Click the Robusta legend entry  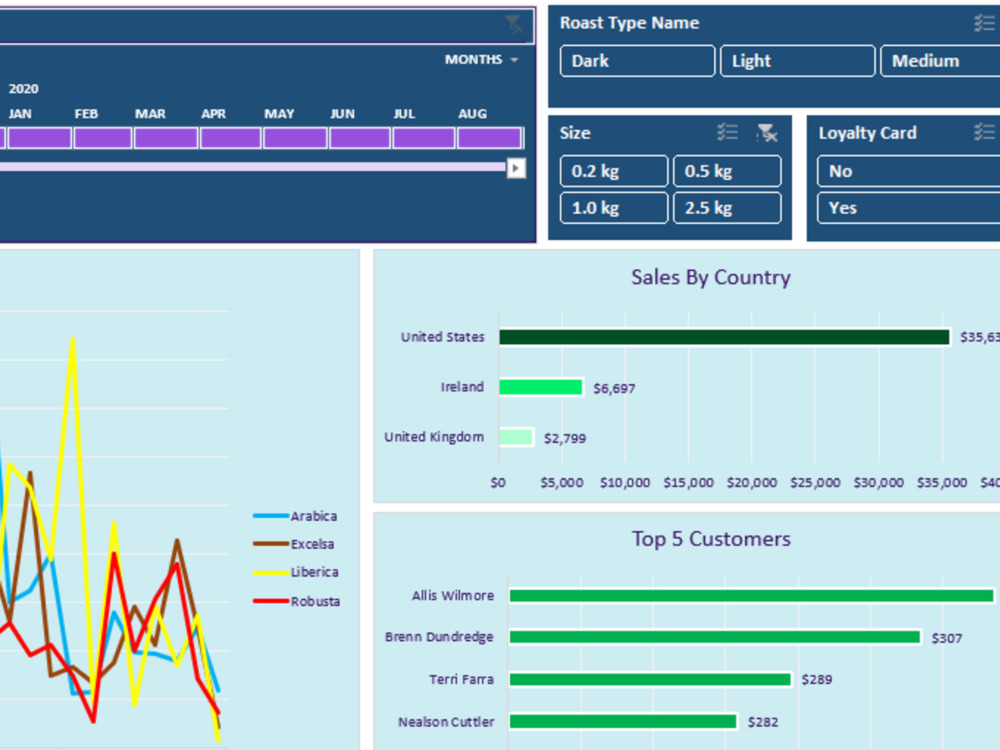click(297, 601)
